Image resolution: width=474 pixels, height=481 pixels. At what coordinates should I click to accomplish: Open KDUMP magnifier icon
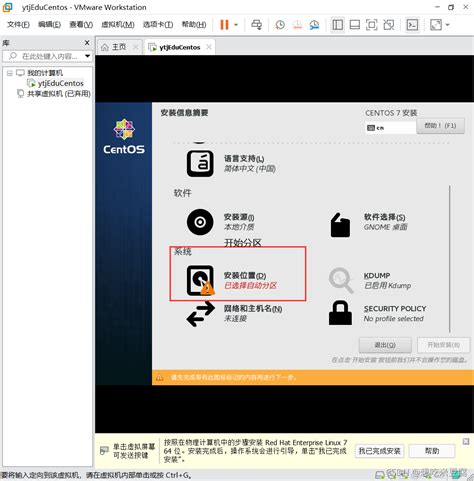pyautogui.click(x=341, y=280)
